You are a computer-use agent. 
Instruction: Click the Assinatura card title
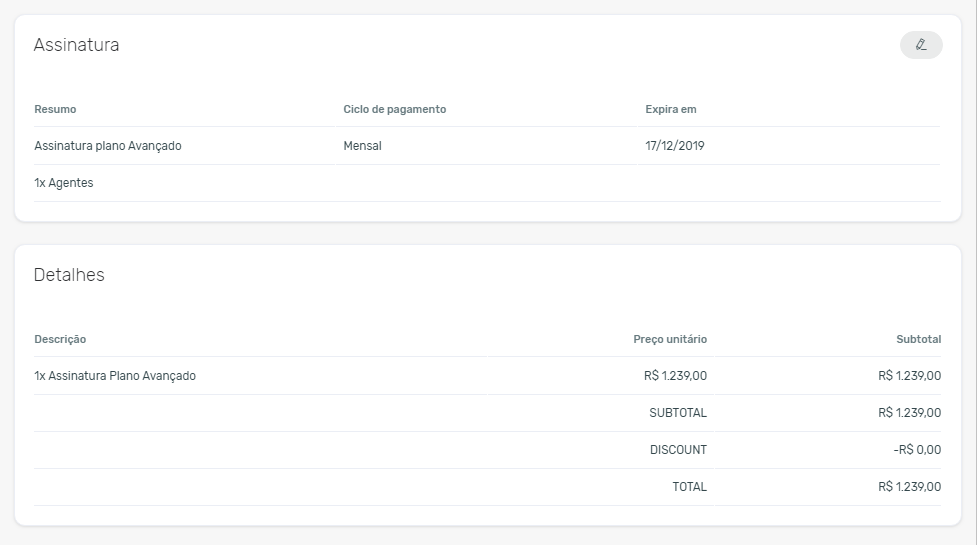click(x=76, y=45)
